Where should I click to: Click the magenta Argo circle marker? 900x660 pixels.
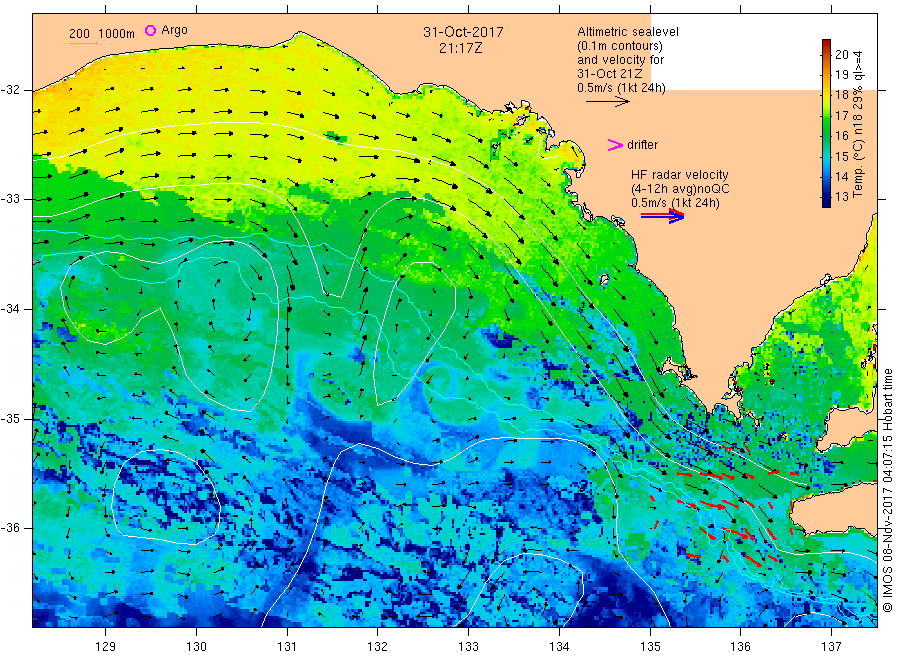tap(150, 30)
